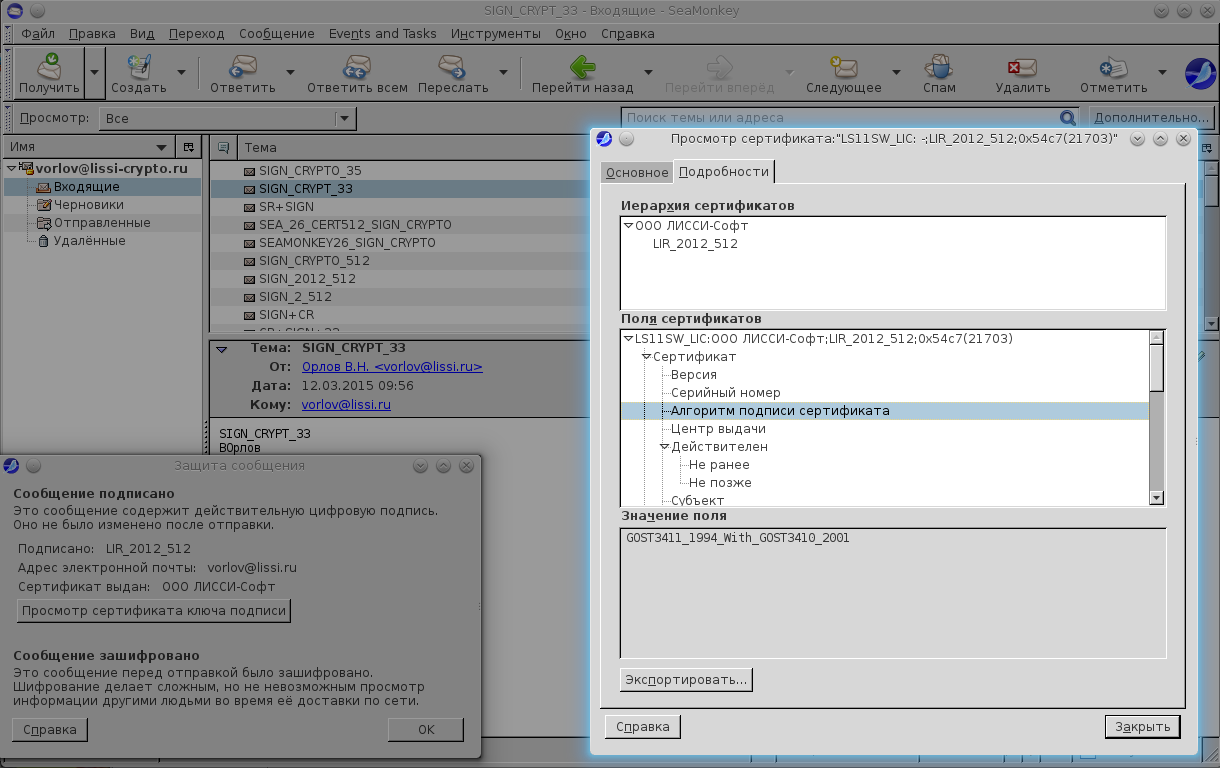The height and width of the screenshot is (768, 1220).
Task: Collapse the message header twisty
Action: click(x=222, y=349)
